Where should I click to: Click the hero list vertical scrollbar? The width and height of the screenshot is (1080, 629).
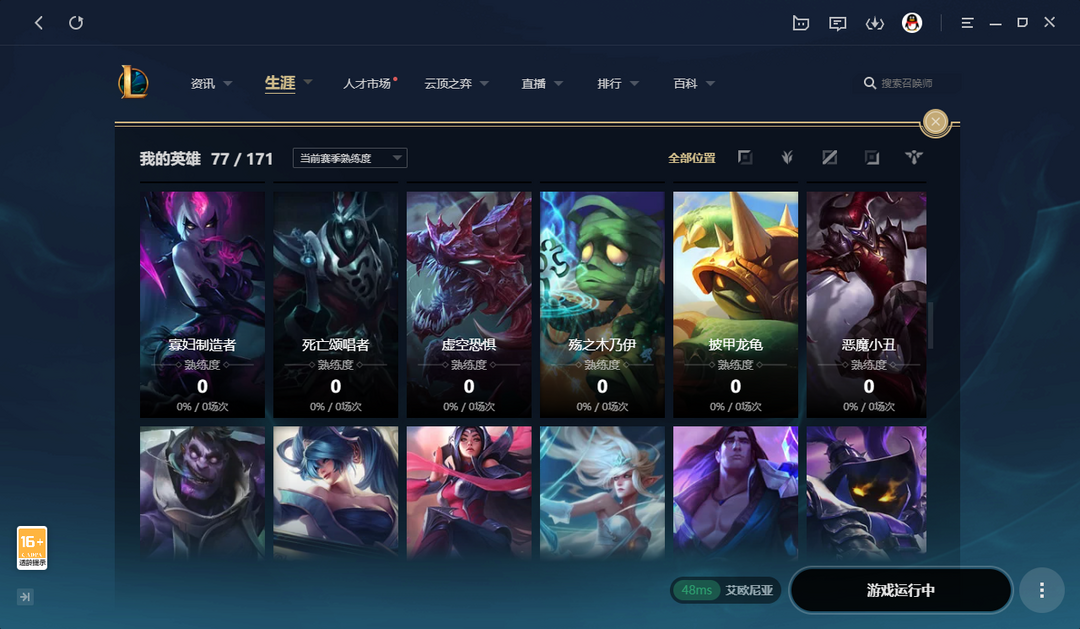tap(930, 324)
